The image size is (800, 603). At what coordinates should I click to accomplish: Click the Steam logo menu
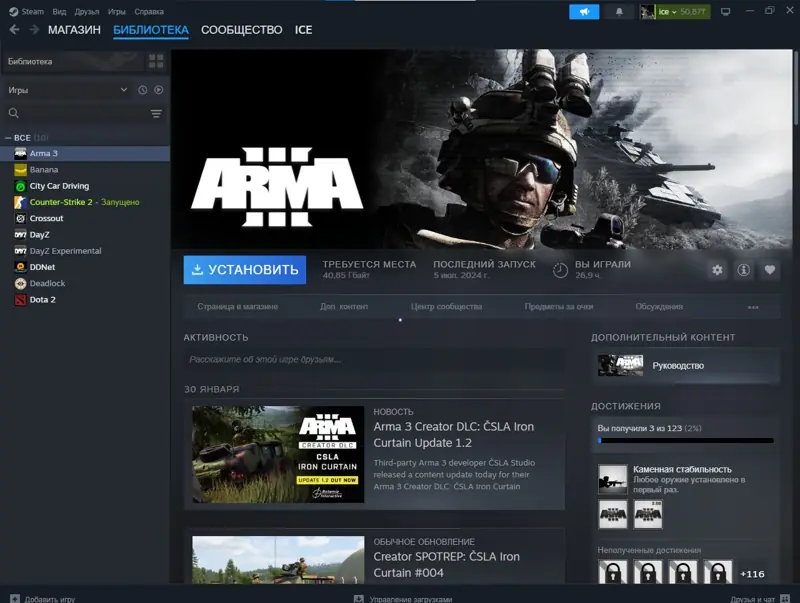pos(27,11)
